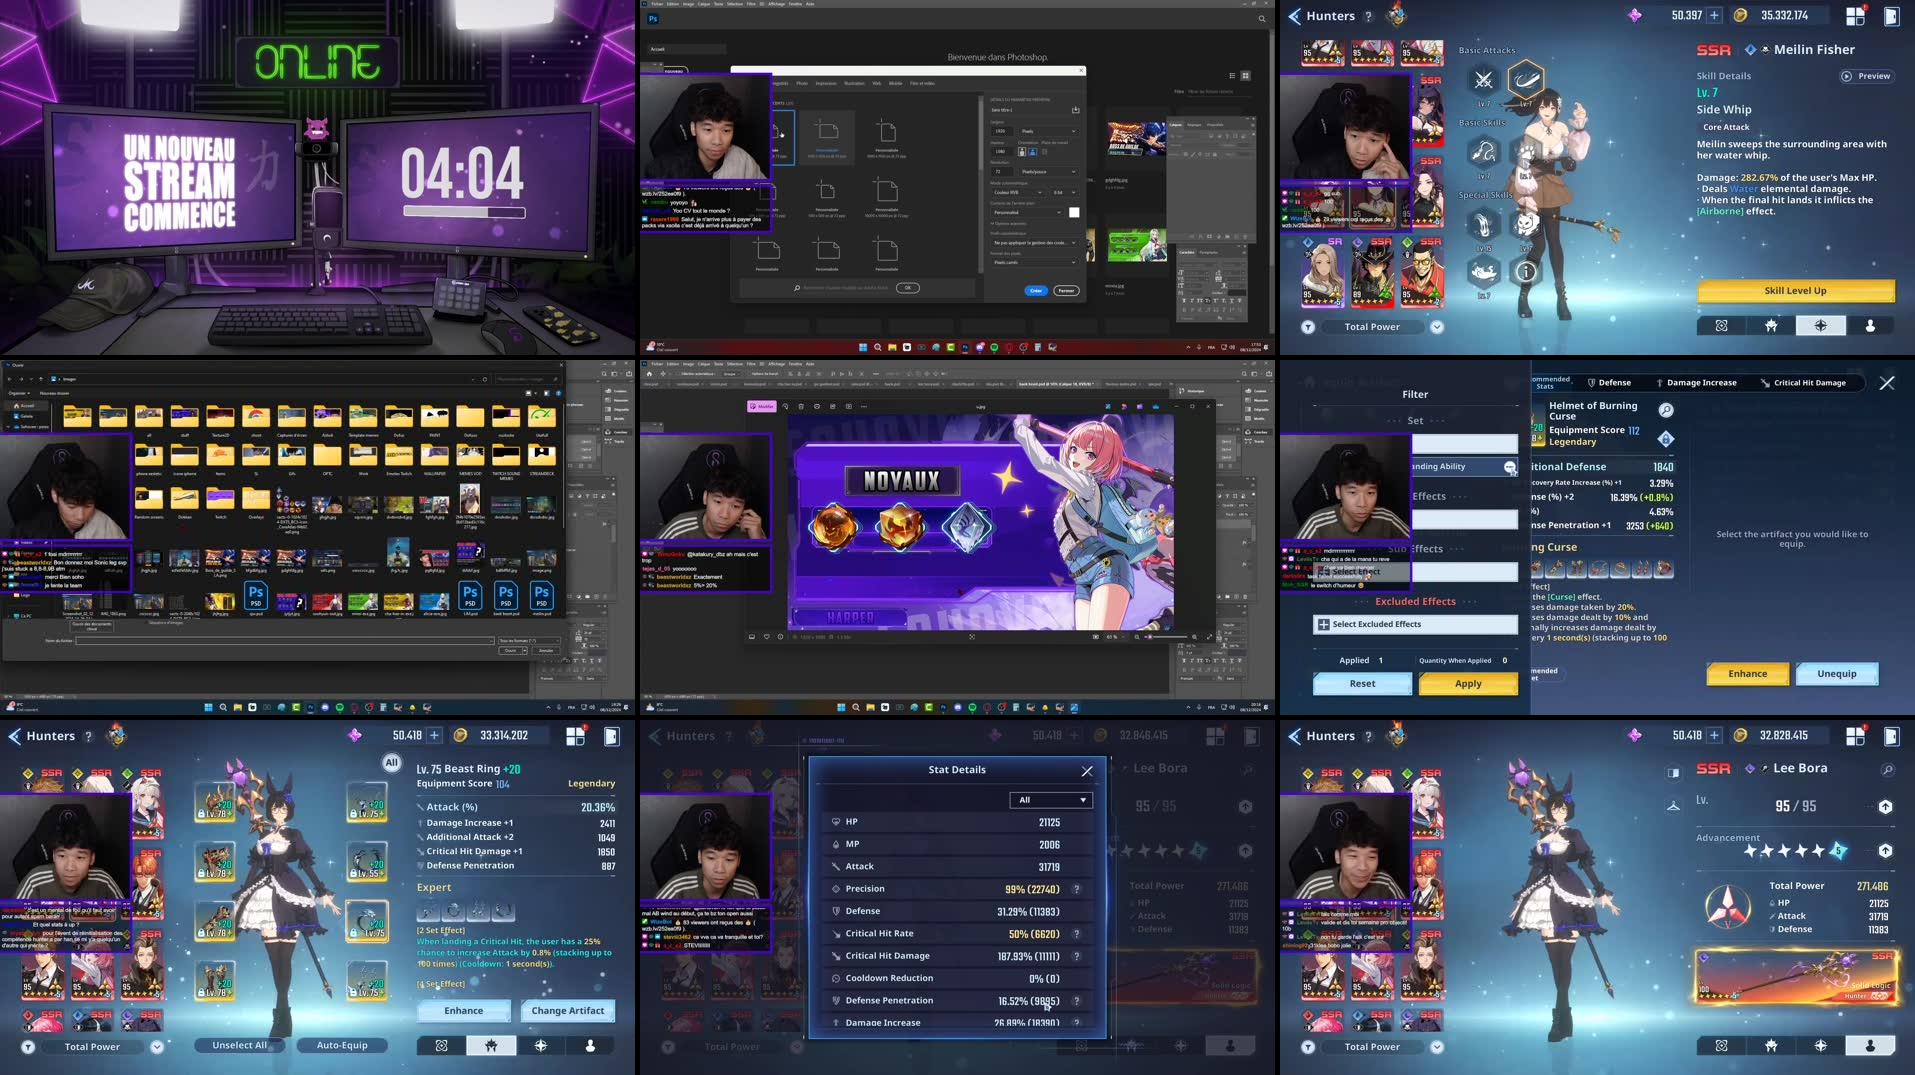Image resolution: width=1915 pixels, height=1075 pixels.
Task: Click magnifier icon beside Lee Bora name
Action: [1887, 770]
